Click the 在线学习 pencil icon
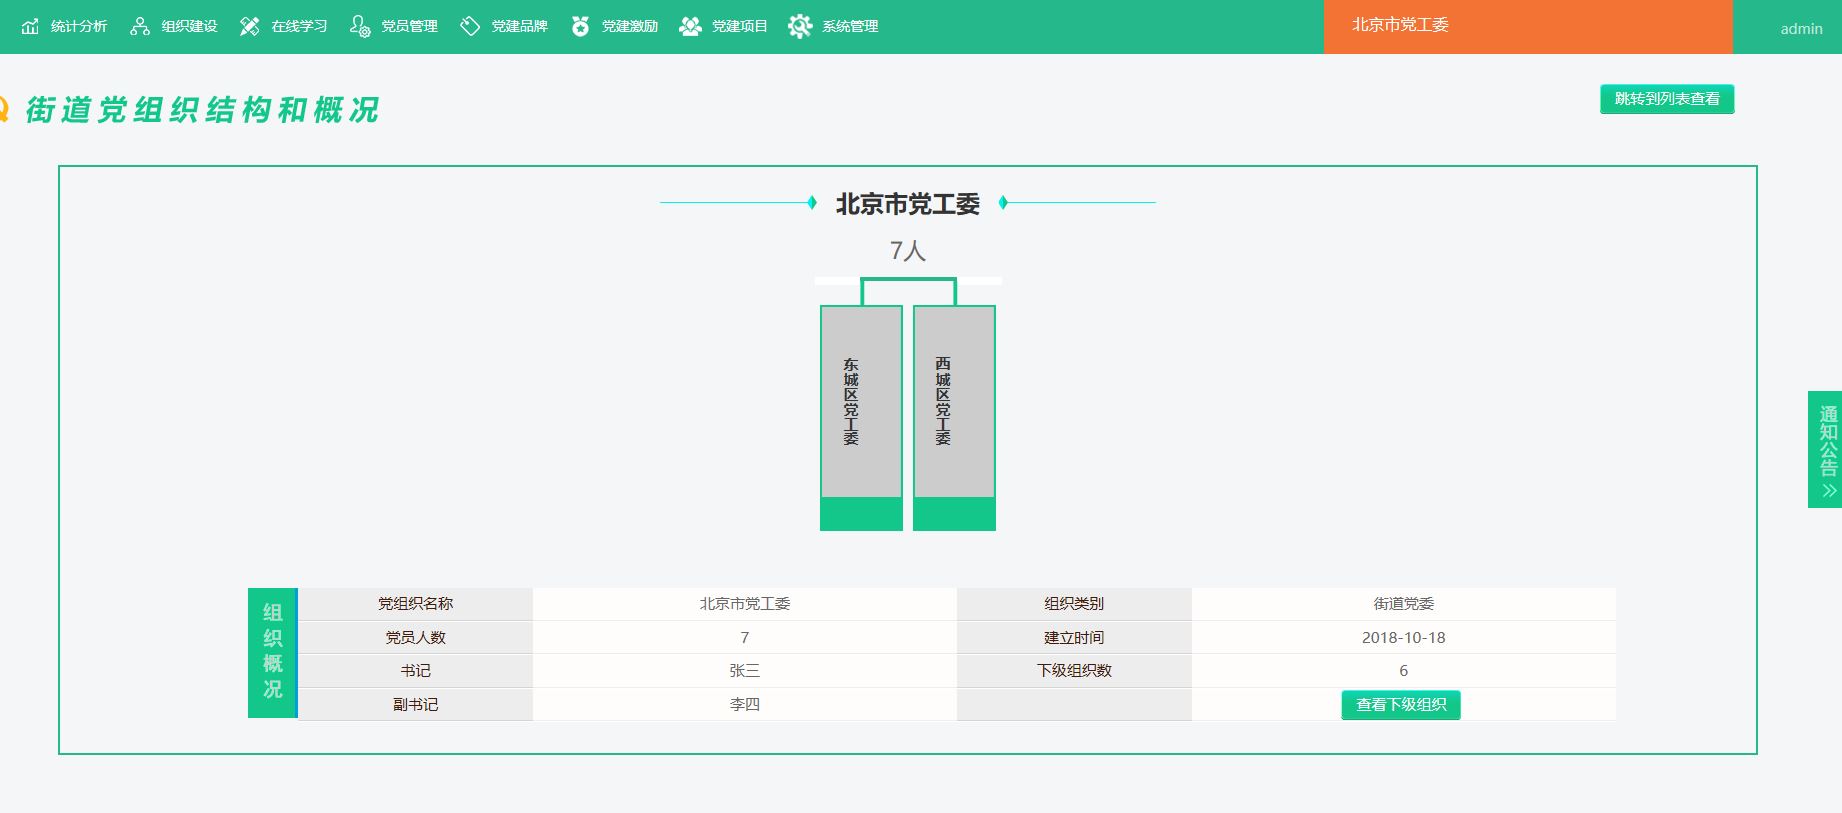The width and height of the screenshot is (1842, 813). pyautogui.click(x=250, y=26)
